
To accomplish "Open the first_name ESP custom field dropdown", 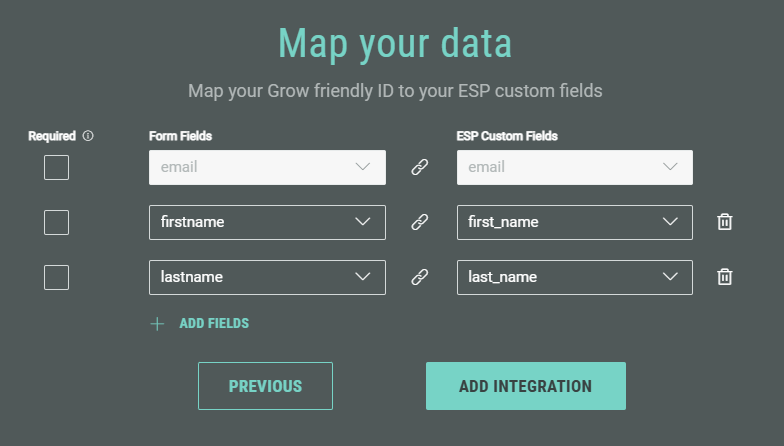I will [574, 222].
